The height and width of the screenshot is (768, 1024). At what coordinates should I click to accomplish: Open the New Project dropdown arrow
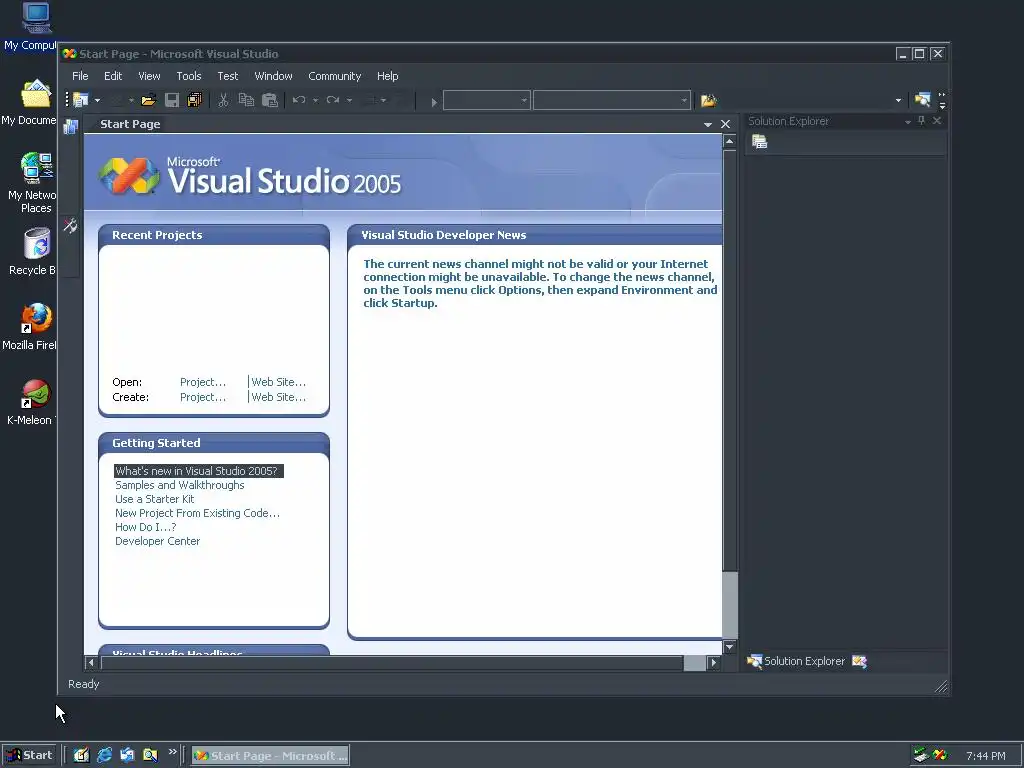pyautogui.click(x=97, y=101)
